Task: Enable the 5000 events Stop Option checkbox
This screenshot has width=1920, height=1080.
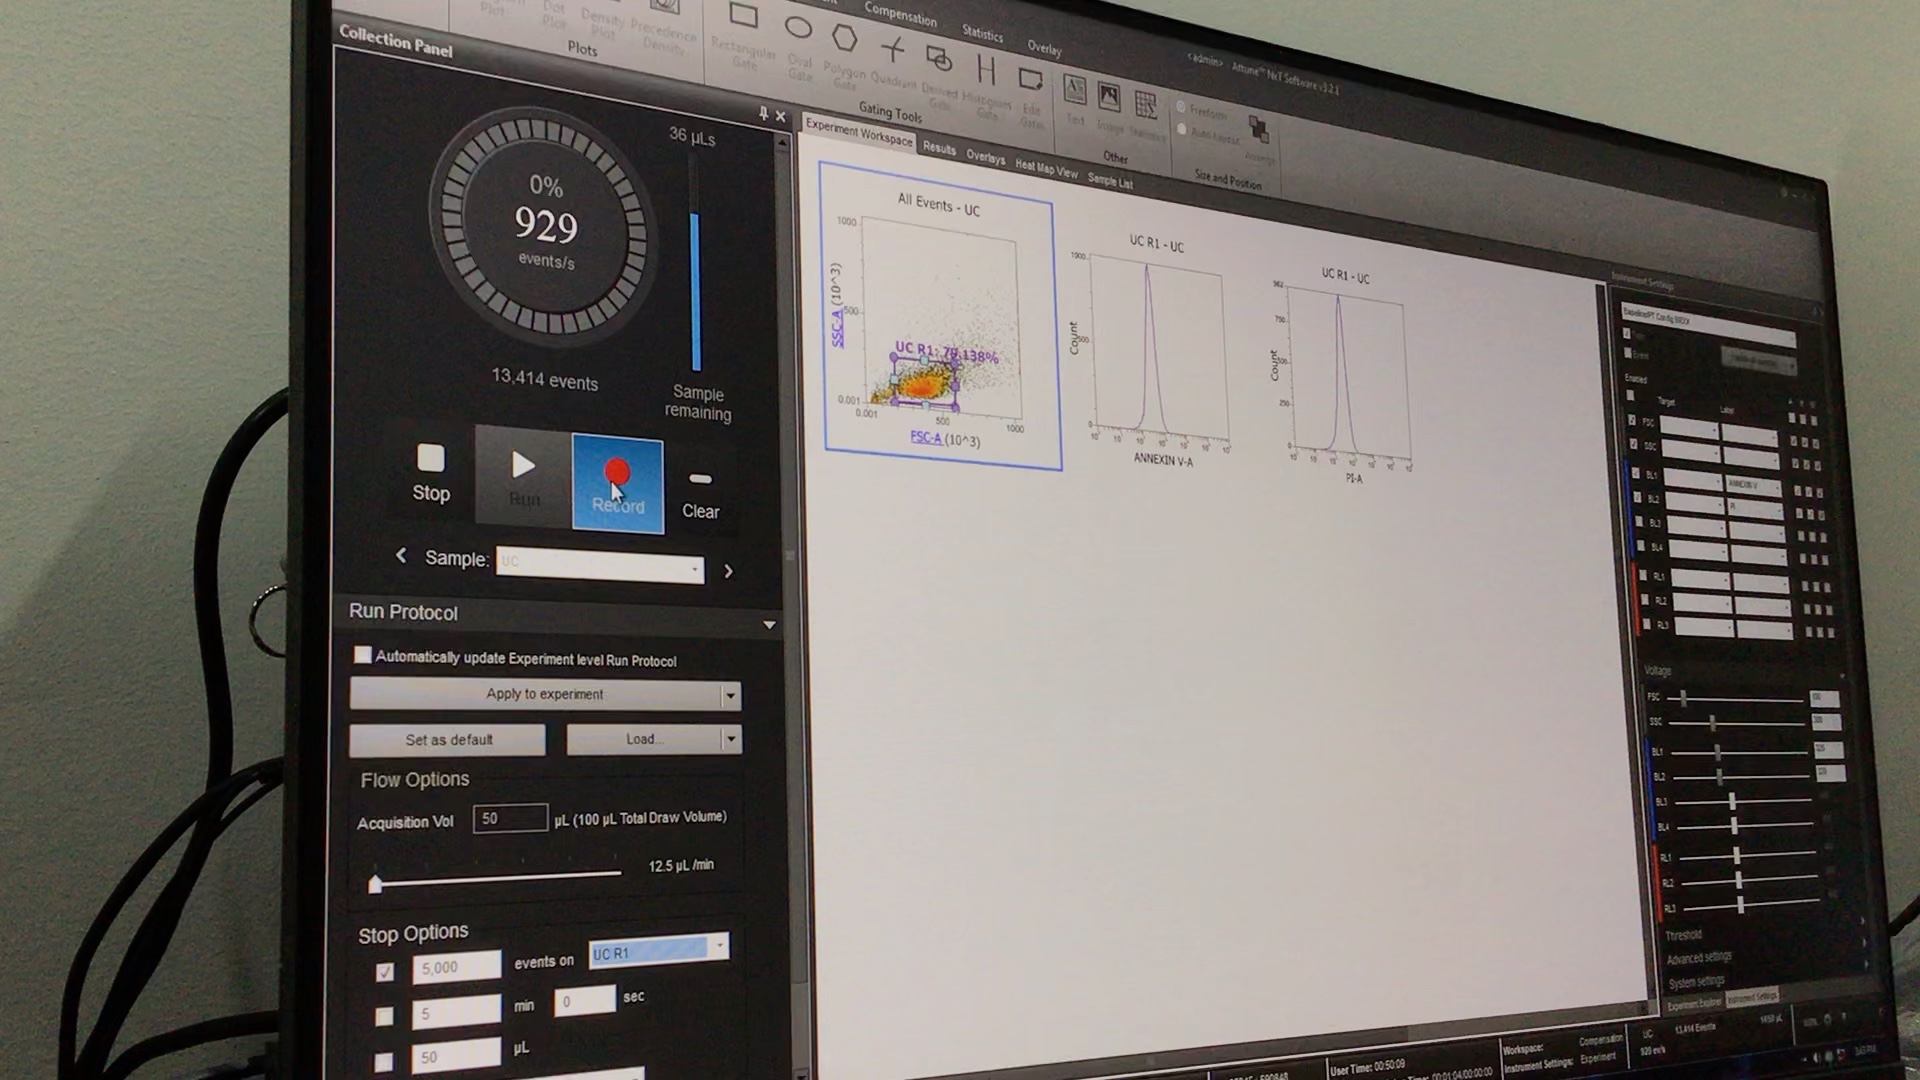Action: [385, 967]
